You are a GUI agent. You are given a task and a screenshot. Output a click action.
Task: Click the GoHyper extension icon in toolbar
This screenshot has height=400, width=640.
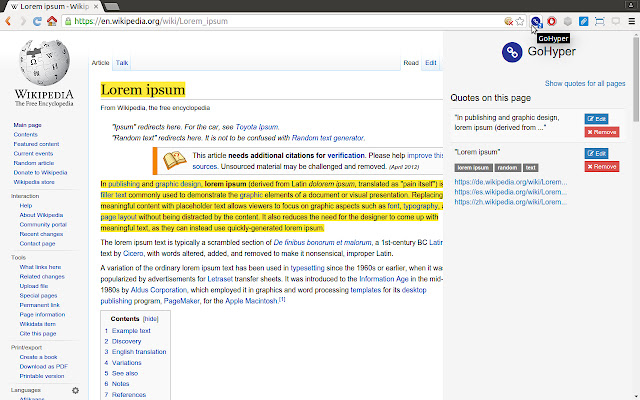pos(536,20)
